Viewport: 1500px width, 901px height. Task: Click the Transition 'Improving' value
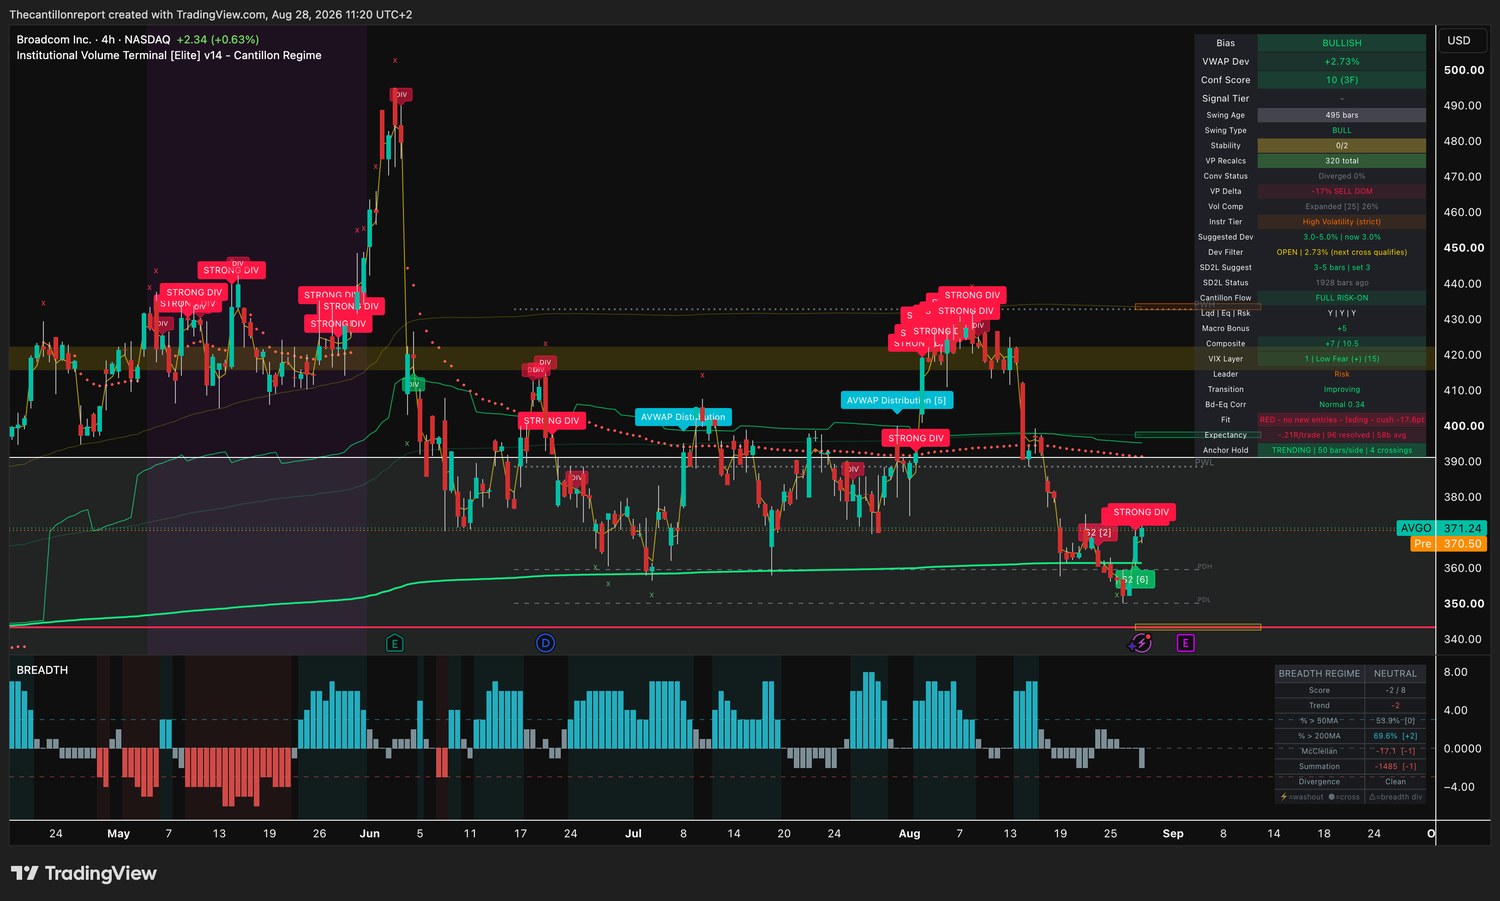coord(1341,389)
